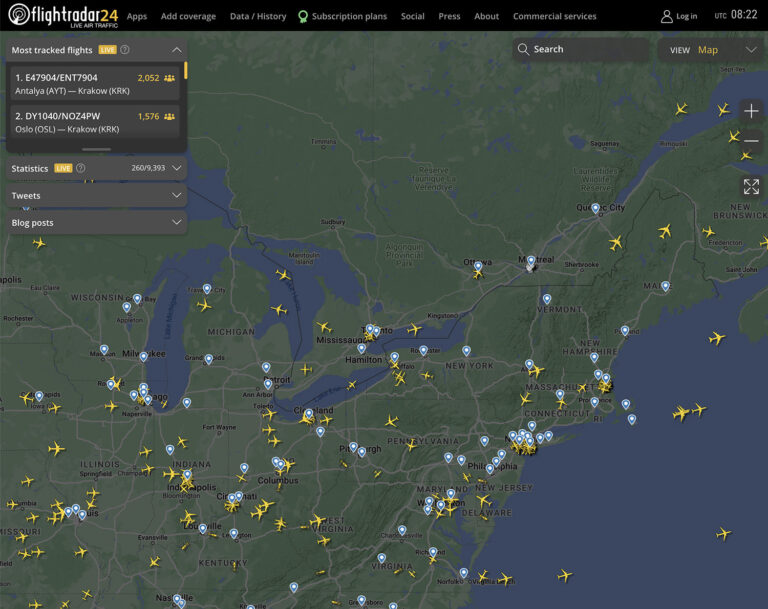Click the most tracked list scrollbar
Viewport: 768px width, 609px height.
tap(186, 71)
